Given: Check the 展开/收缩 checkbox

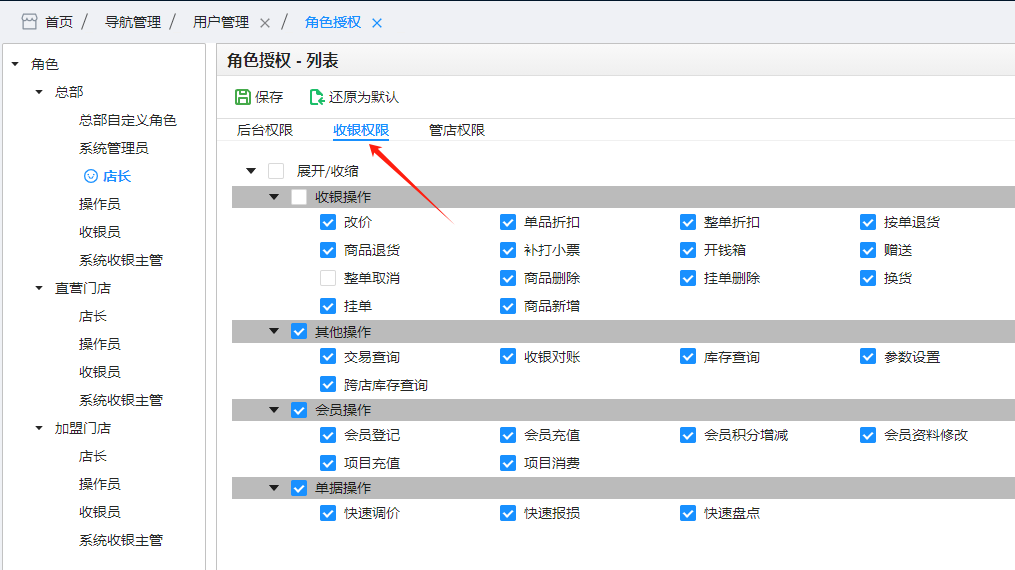Looking at the screenshot, I should tap(276, 171).
